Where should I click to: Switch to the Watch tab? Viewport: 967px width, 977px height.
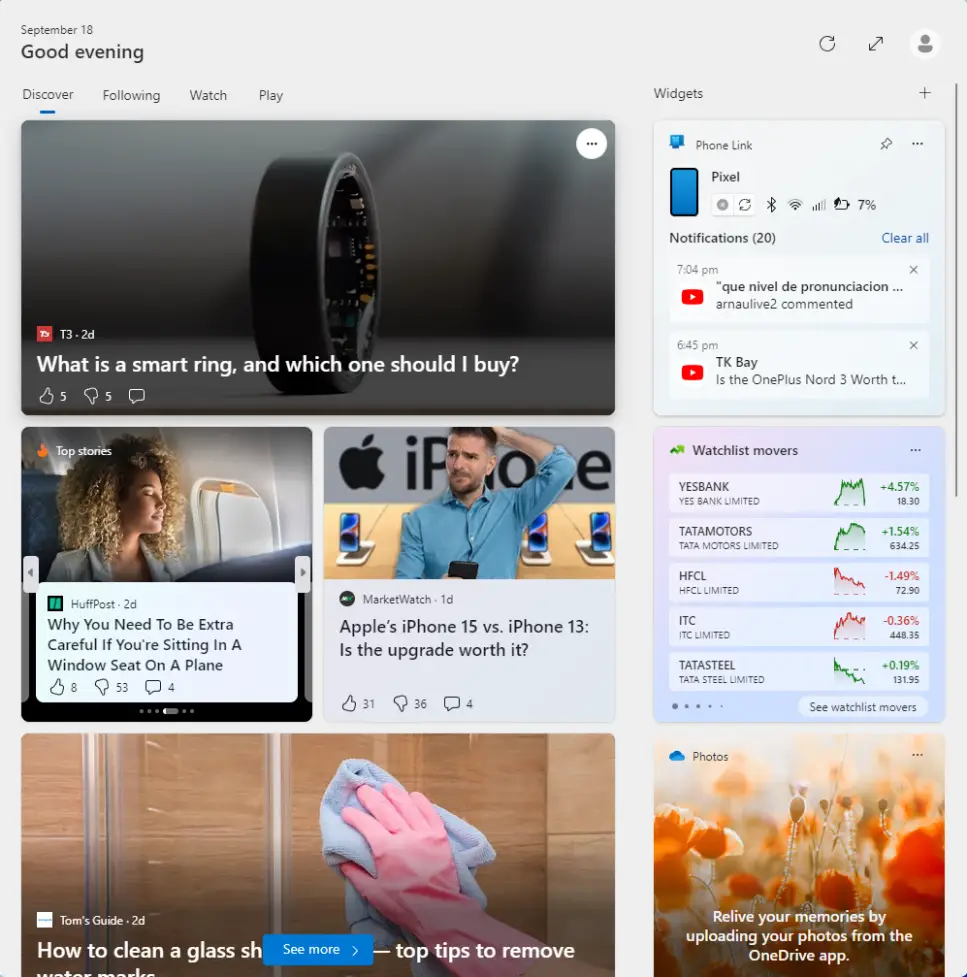point(208,95)
